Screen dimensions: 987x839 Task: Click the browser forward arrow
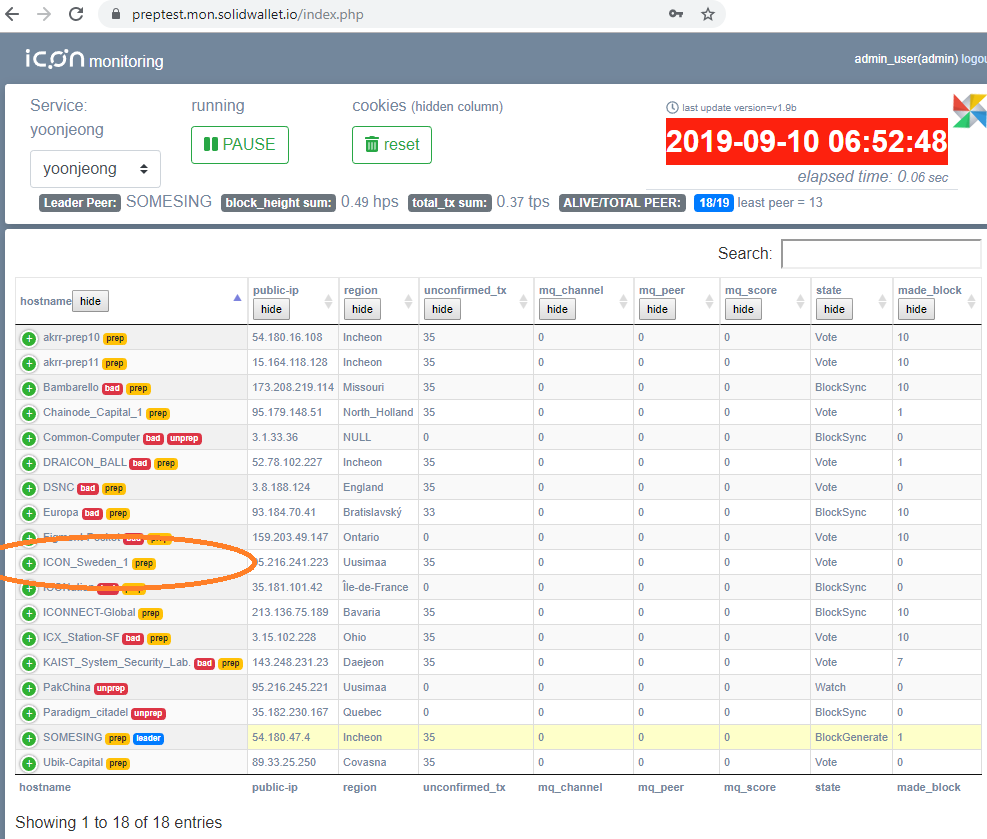click(43, 14)
